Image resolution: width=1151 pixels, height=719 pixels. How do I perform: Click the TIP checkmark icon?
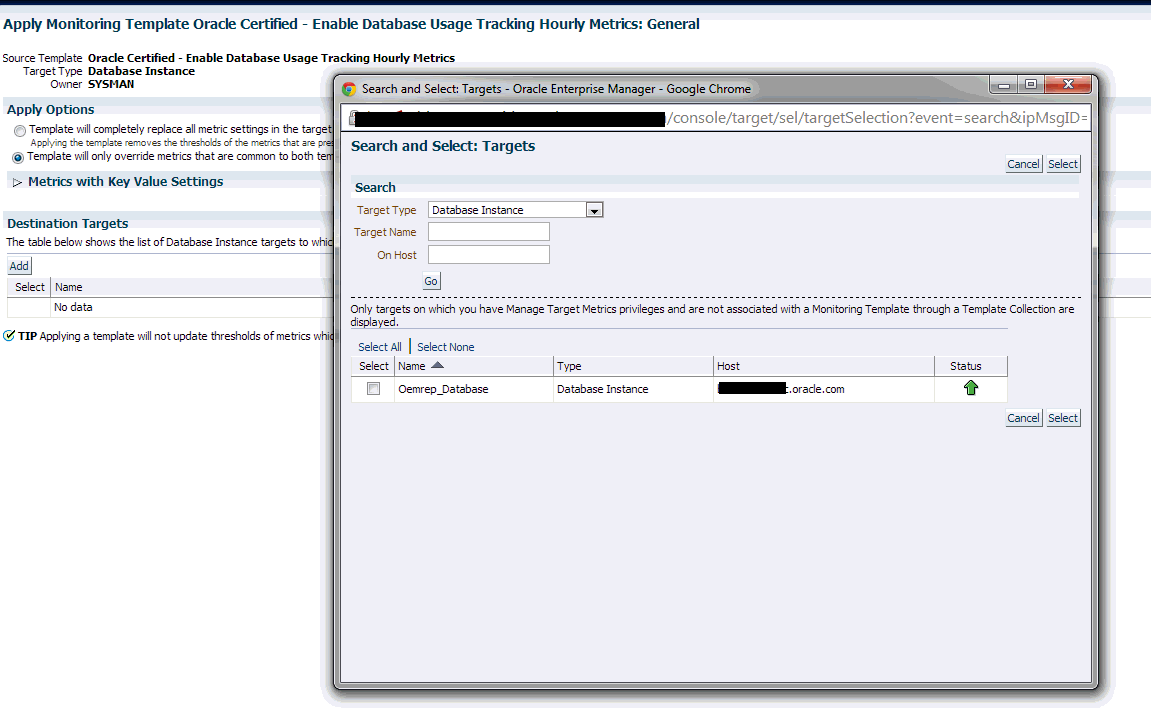tap(9, 336)
